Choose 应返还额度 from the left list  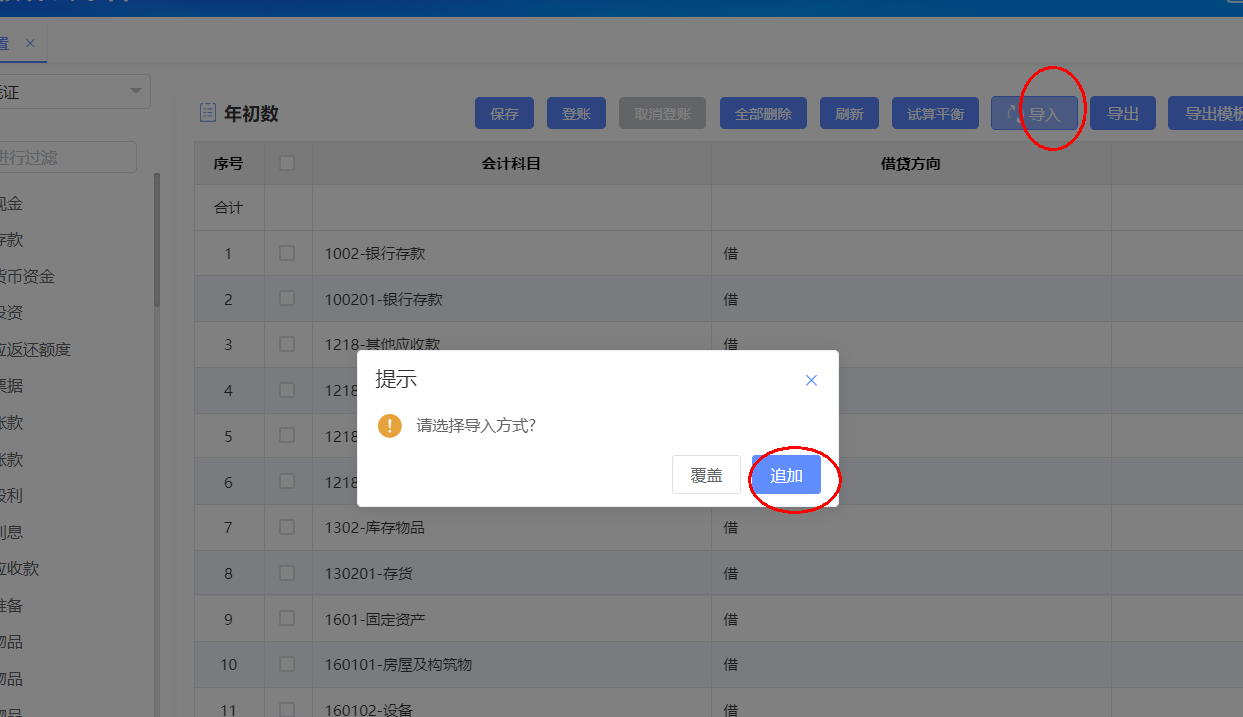35,350
